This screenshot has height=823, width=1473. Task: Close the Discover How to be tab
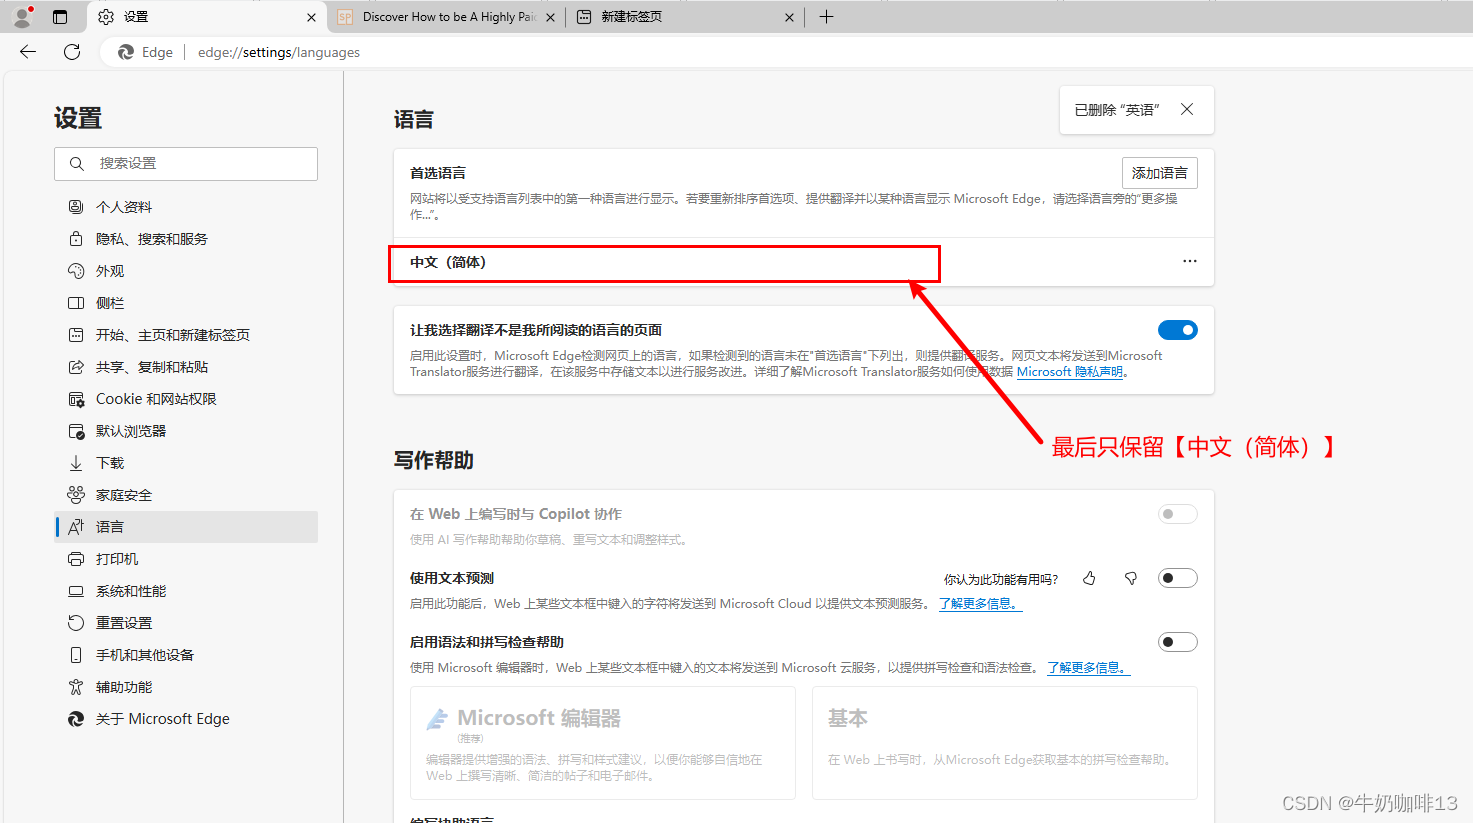coord(550,17)
